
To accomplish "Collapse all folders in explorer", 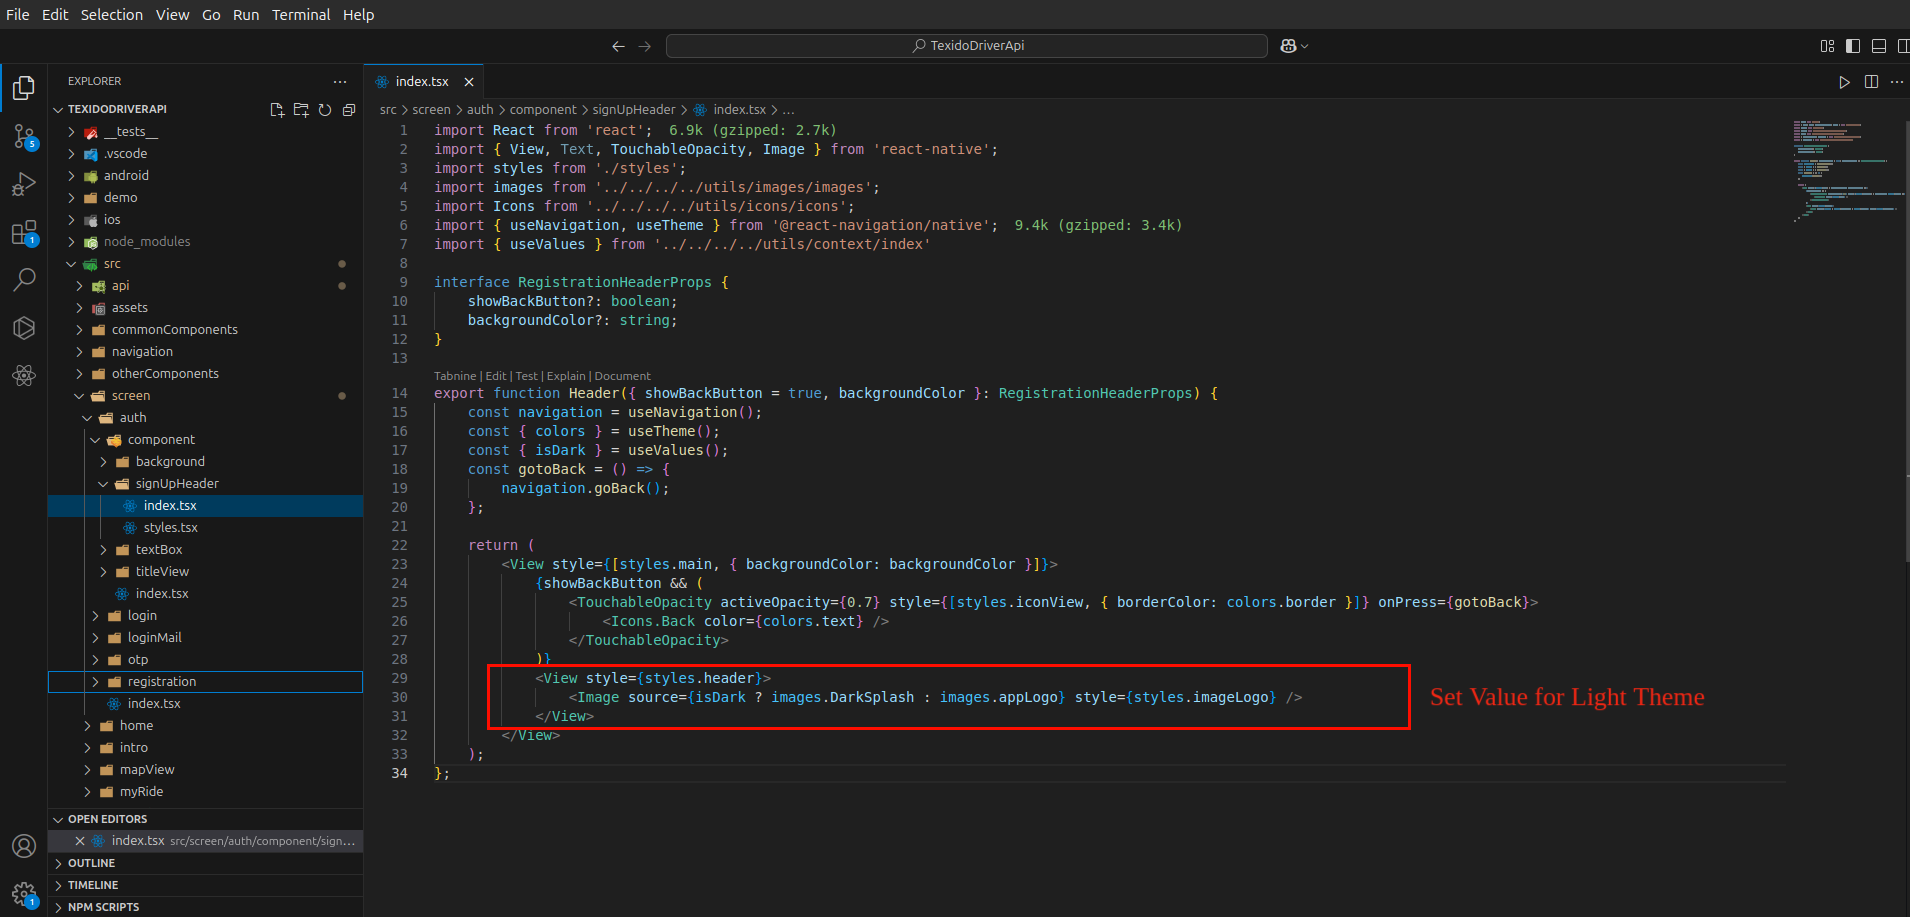I will [349, 110].
